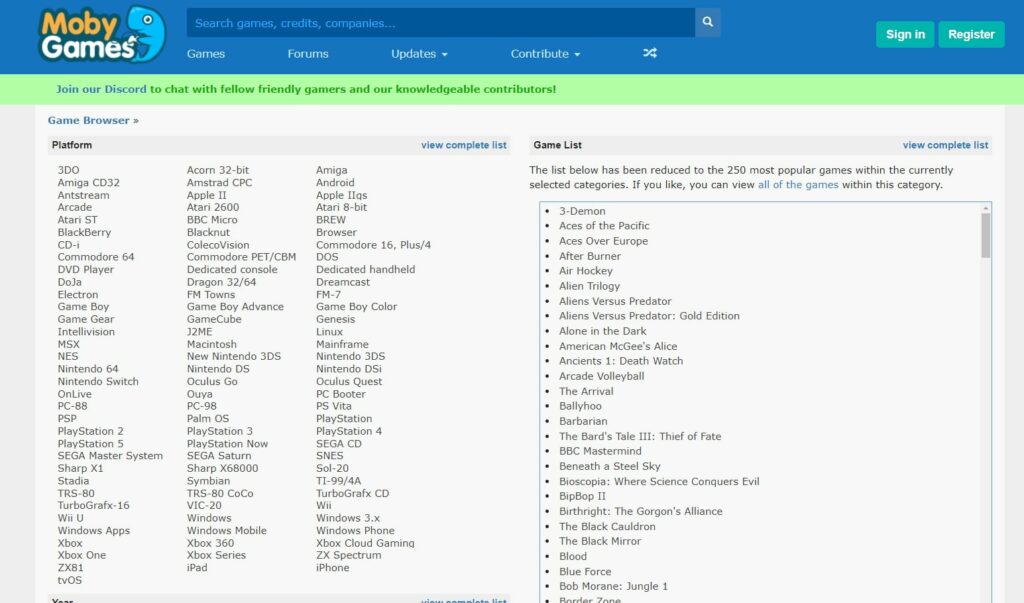1024x603 pixels.
Task: Select the PlayStation Now platform
Action: (x=227, y=444)
